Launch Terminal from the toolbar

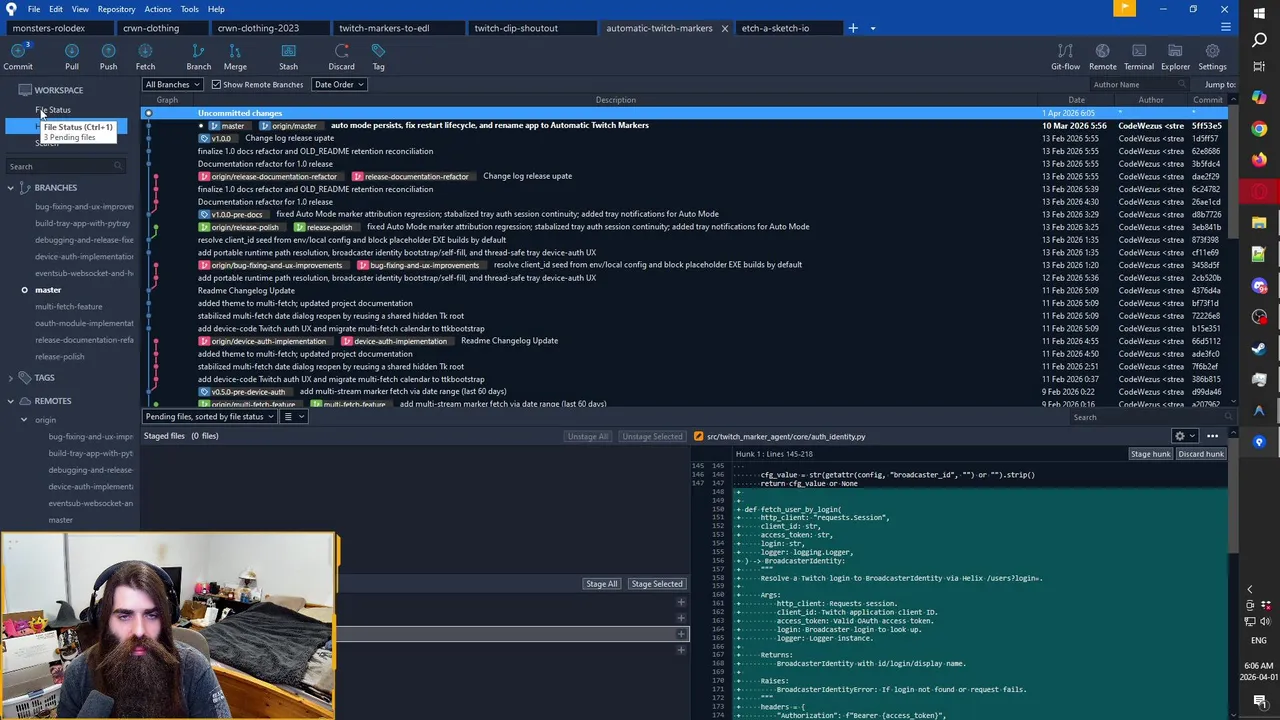(1138, 57)
